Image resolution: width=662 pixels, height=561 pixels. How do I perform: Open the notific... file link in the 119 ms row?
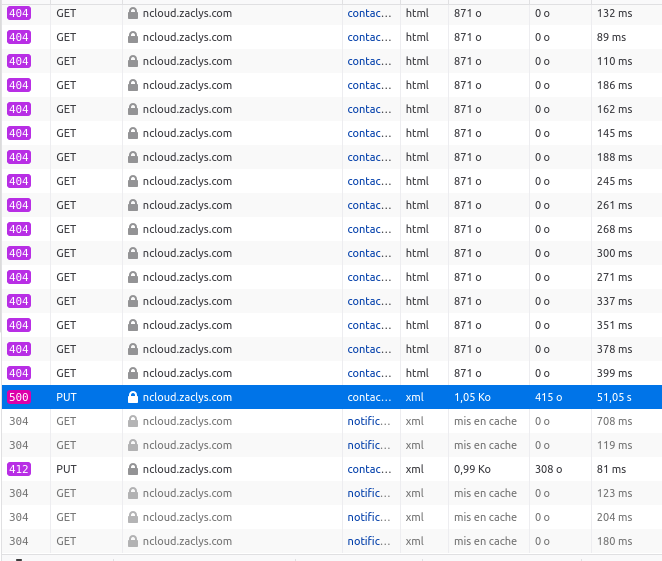point(369,445)
